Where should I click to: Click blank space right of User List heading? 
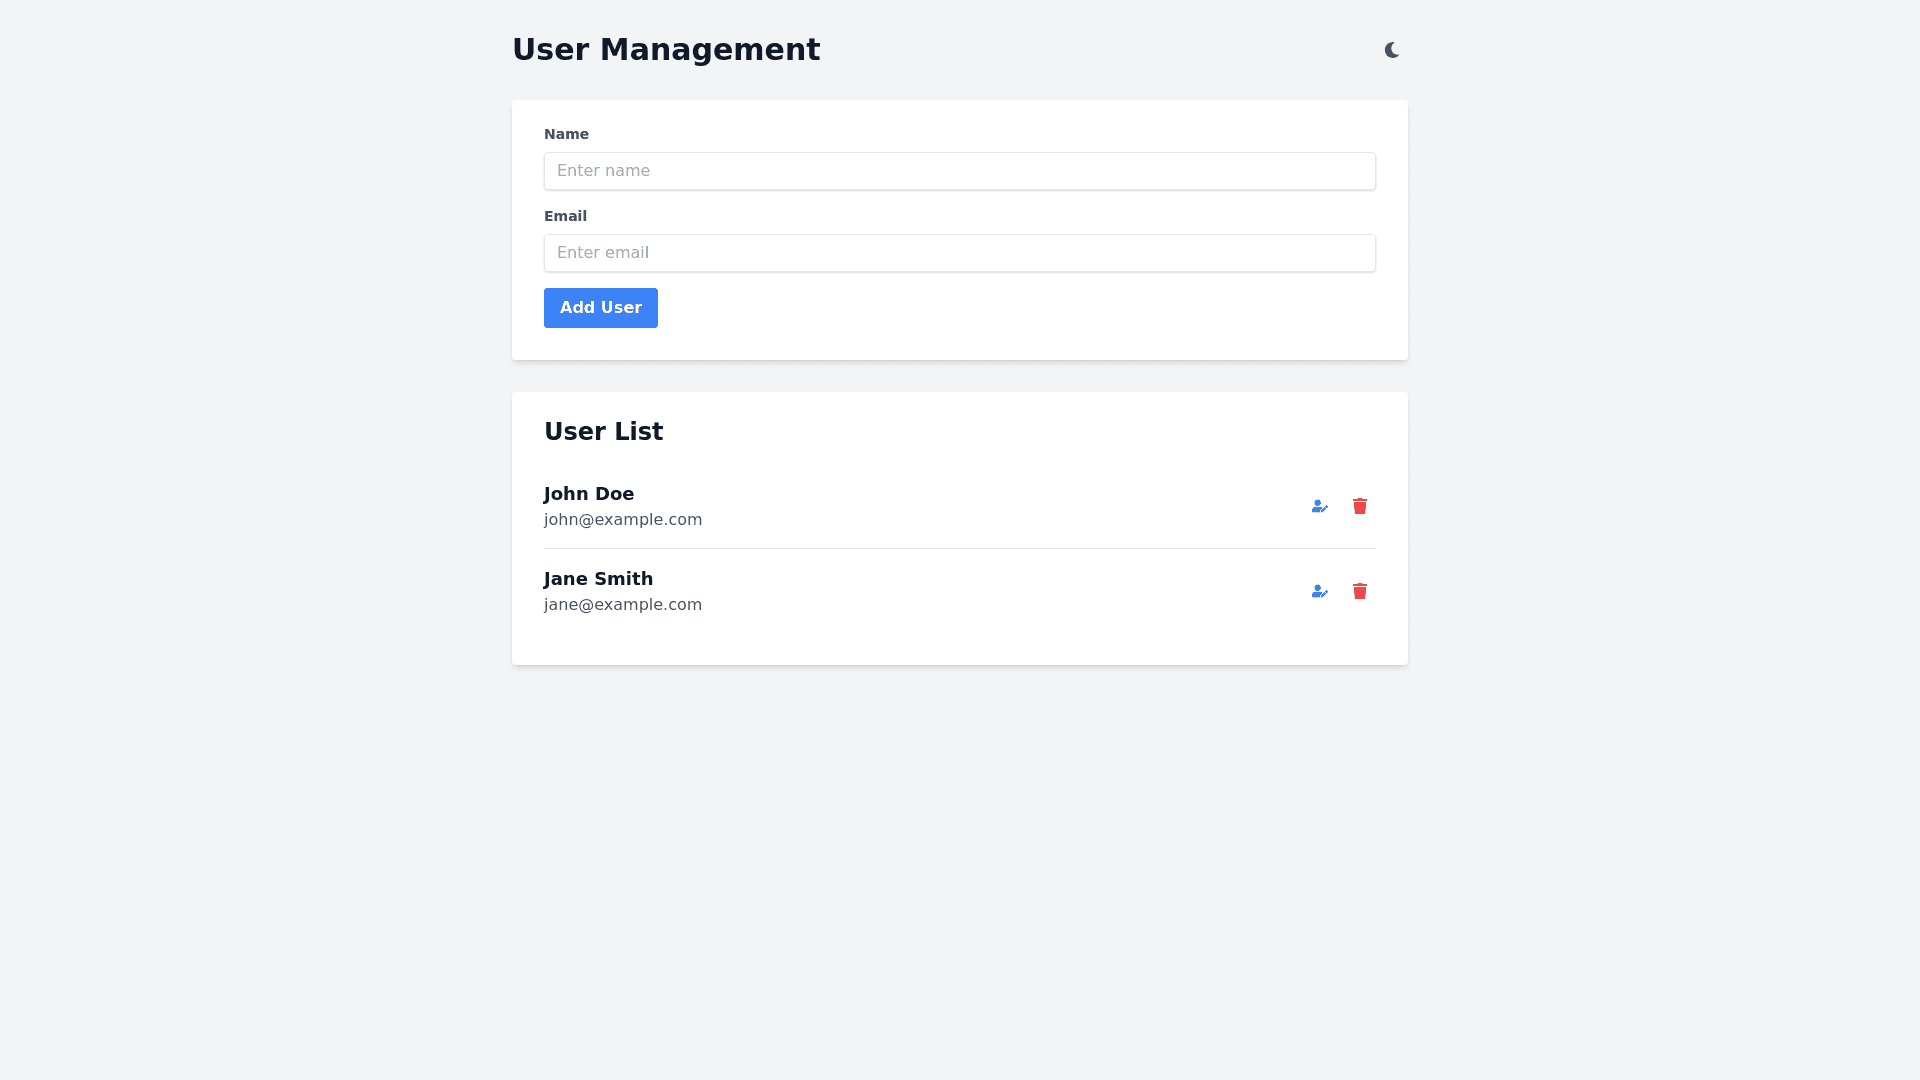pos(1000,432)
